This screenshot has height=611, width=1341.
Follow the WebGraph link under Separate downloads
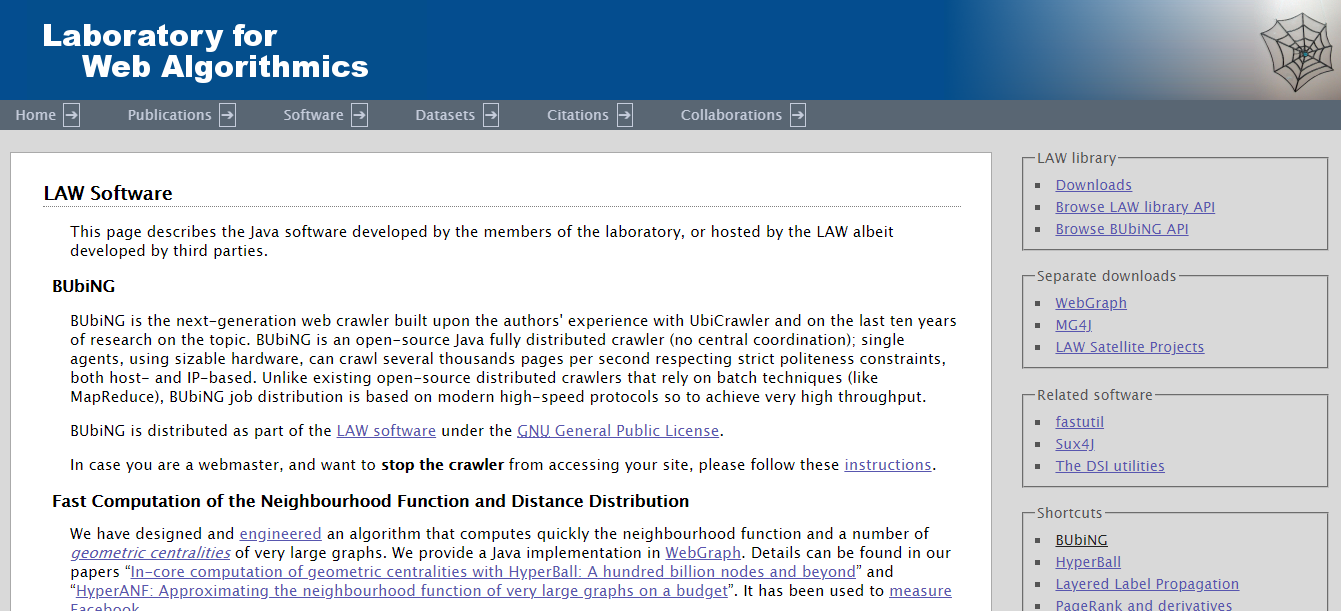(x=1091, y=303)
